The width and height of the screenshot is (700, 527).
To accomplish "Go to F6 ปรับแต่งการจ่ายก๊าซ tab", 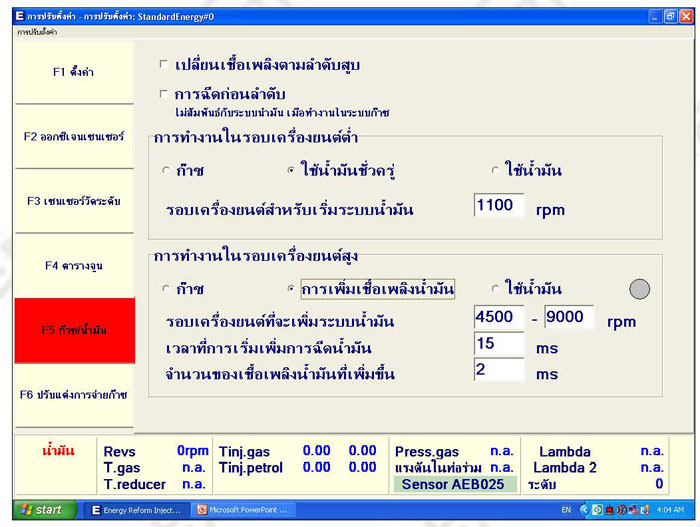I will coord(73,395).
